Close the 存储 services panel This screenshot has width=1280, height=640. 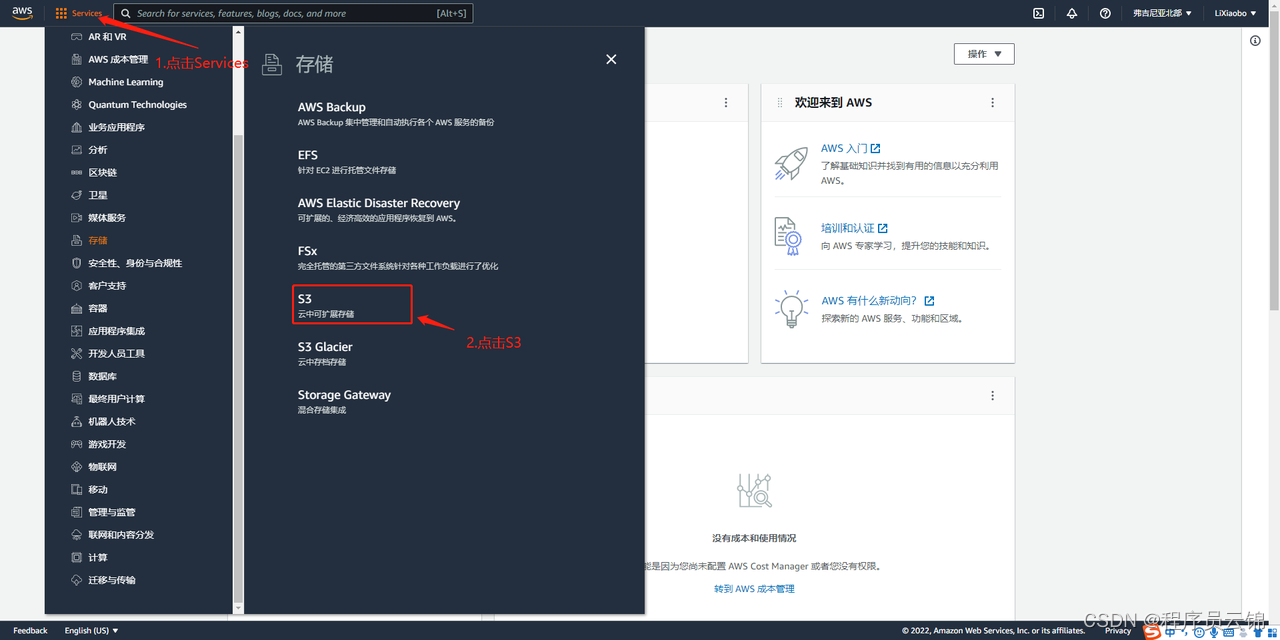[x=611, y=60]
